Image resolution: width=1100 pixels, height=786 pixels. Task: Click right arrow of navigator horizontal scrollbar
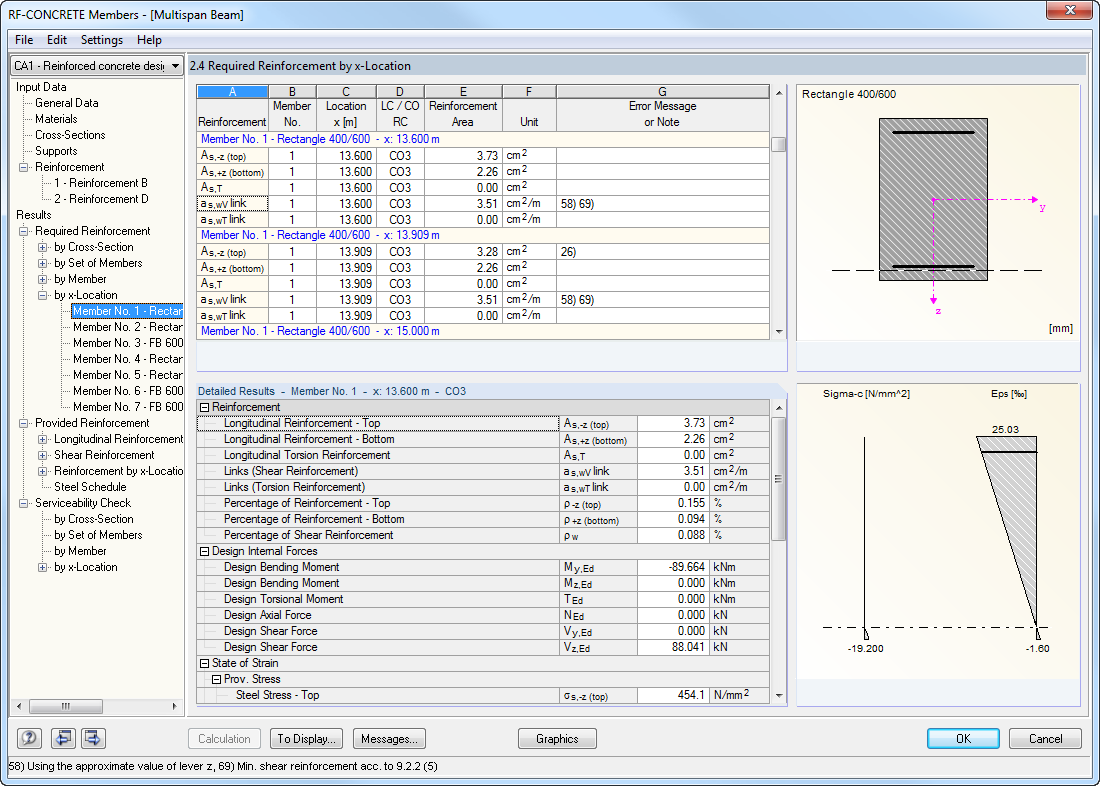tap(175, 706)
